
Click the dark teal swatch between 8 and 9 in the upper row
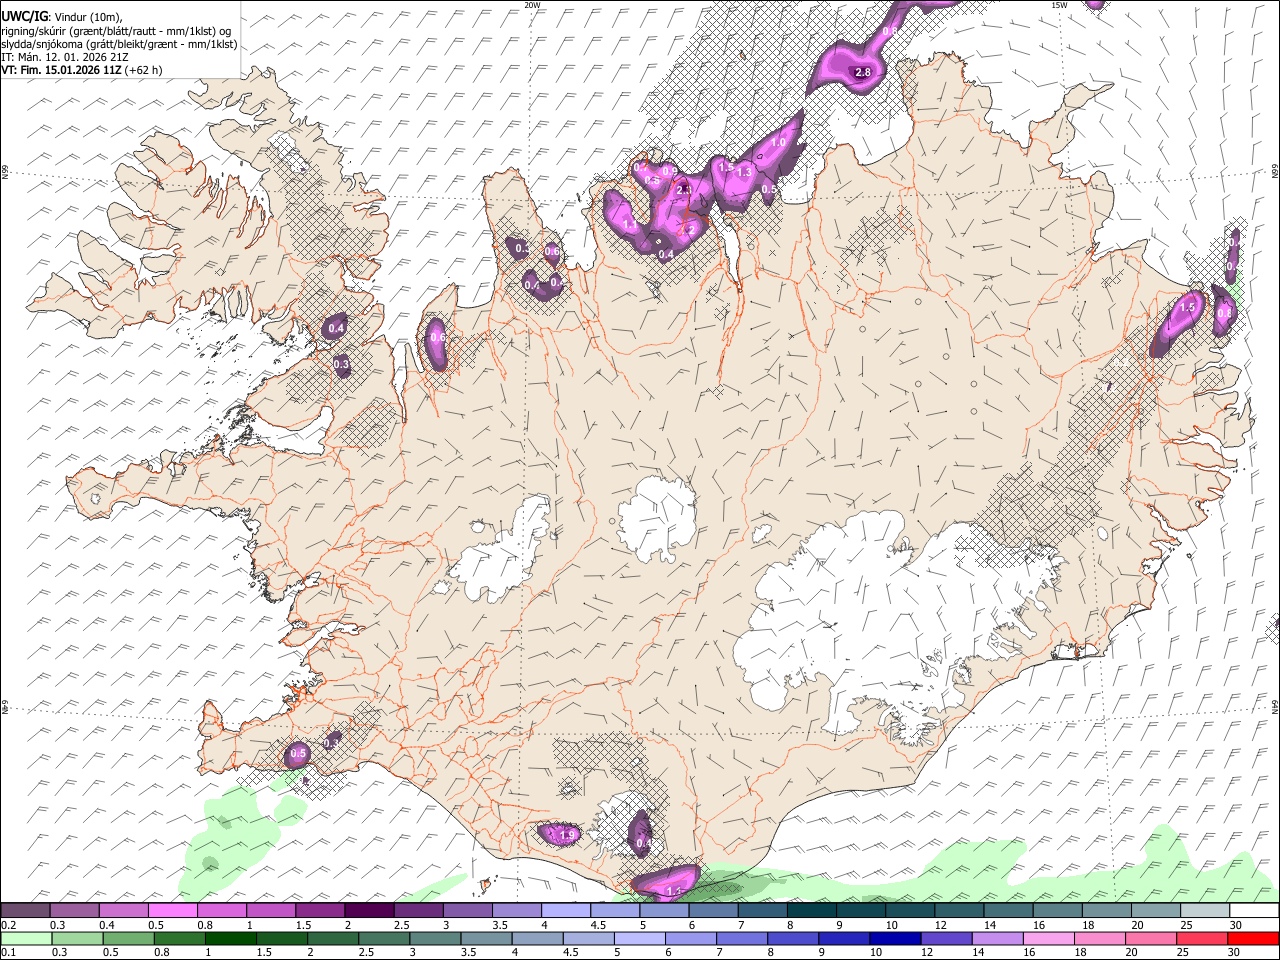pos(810,911)
